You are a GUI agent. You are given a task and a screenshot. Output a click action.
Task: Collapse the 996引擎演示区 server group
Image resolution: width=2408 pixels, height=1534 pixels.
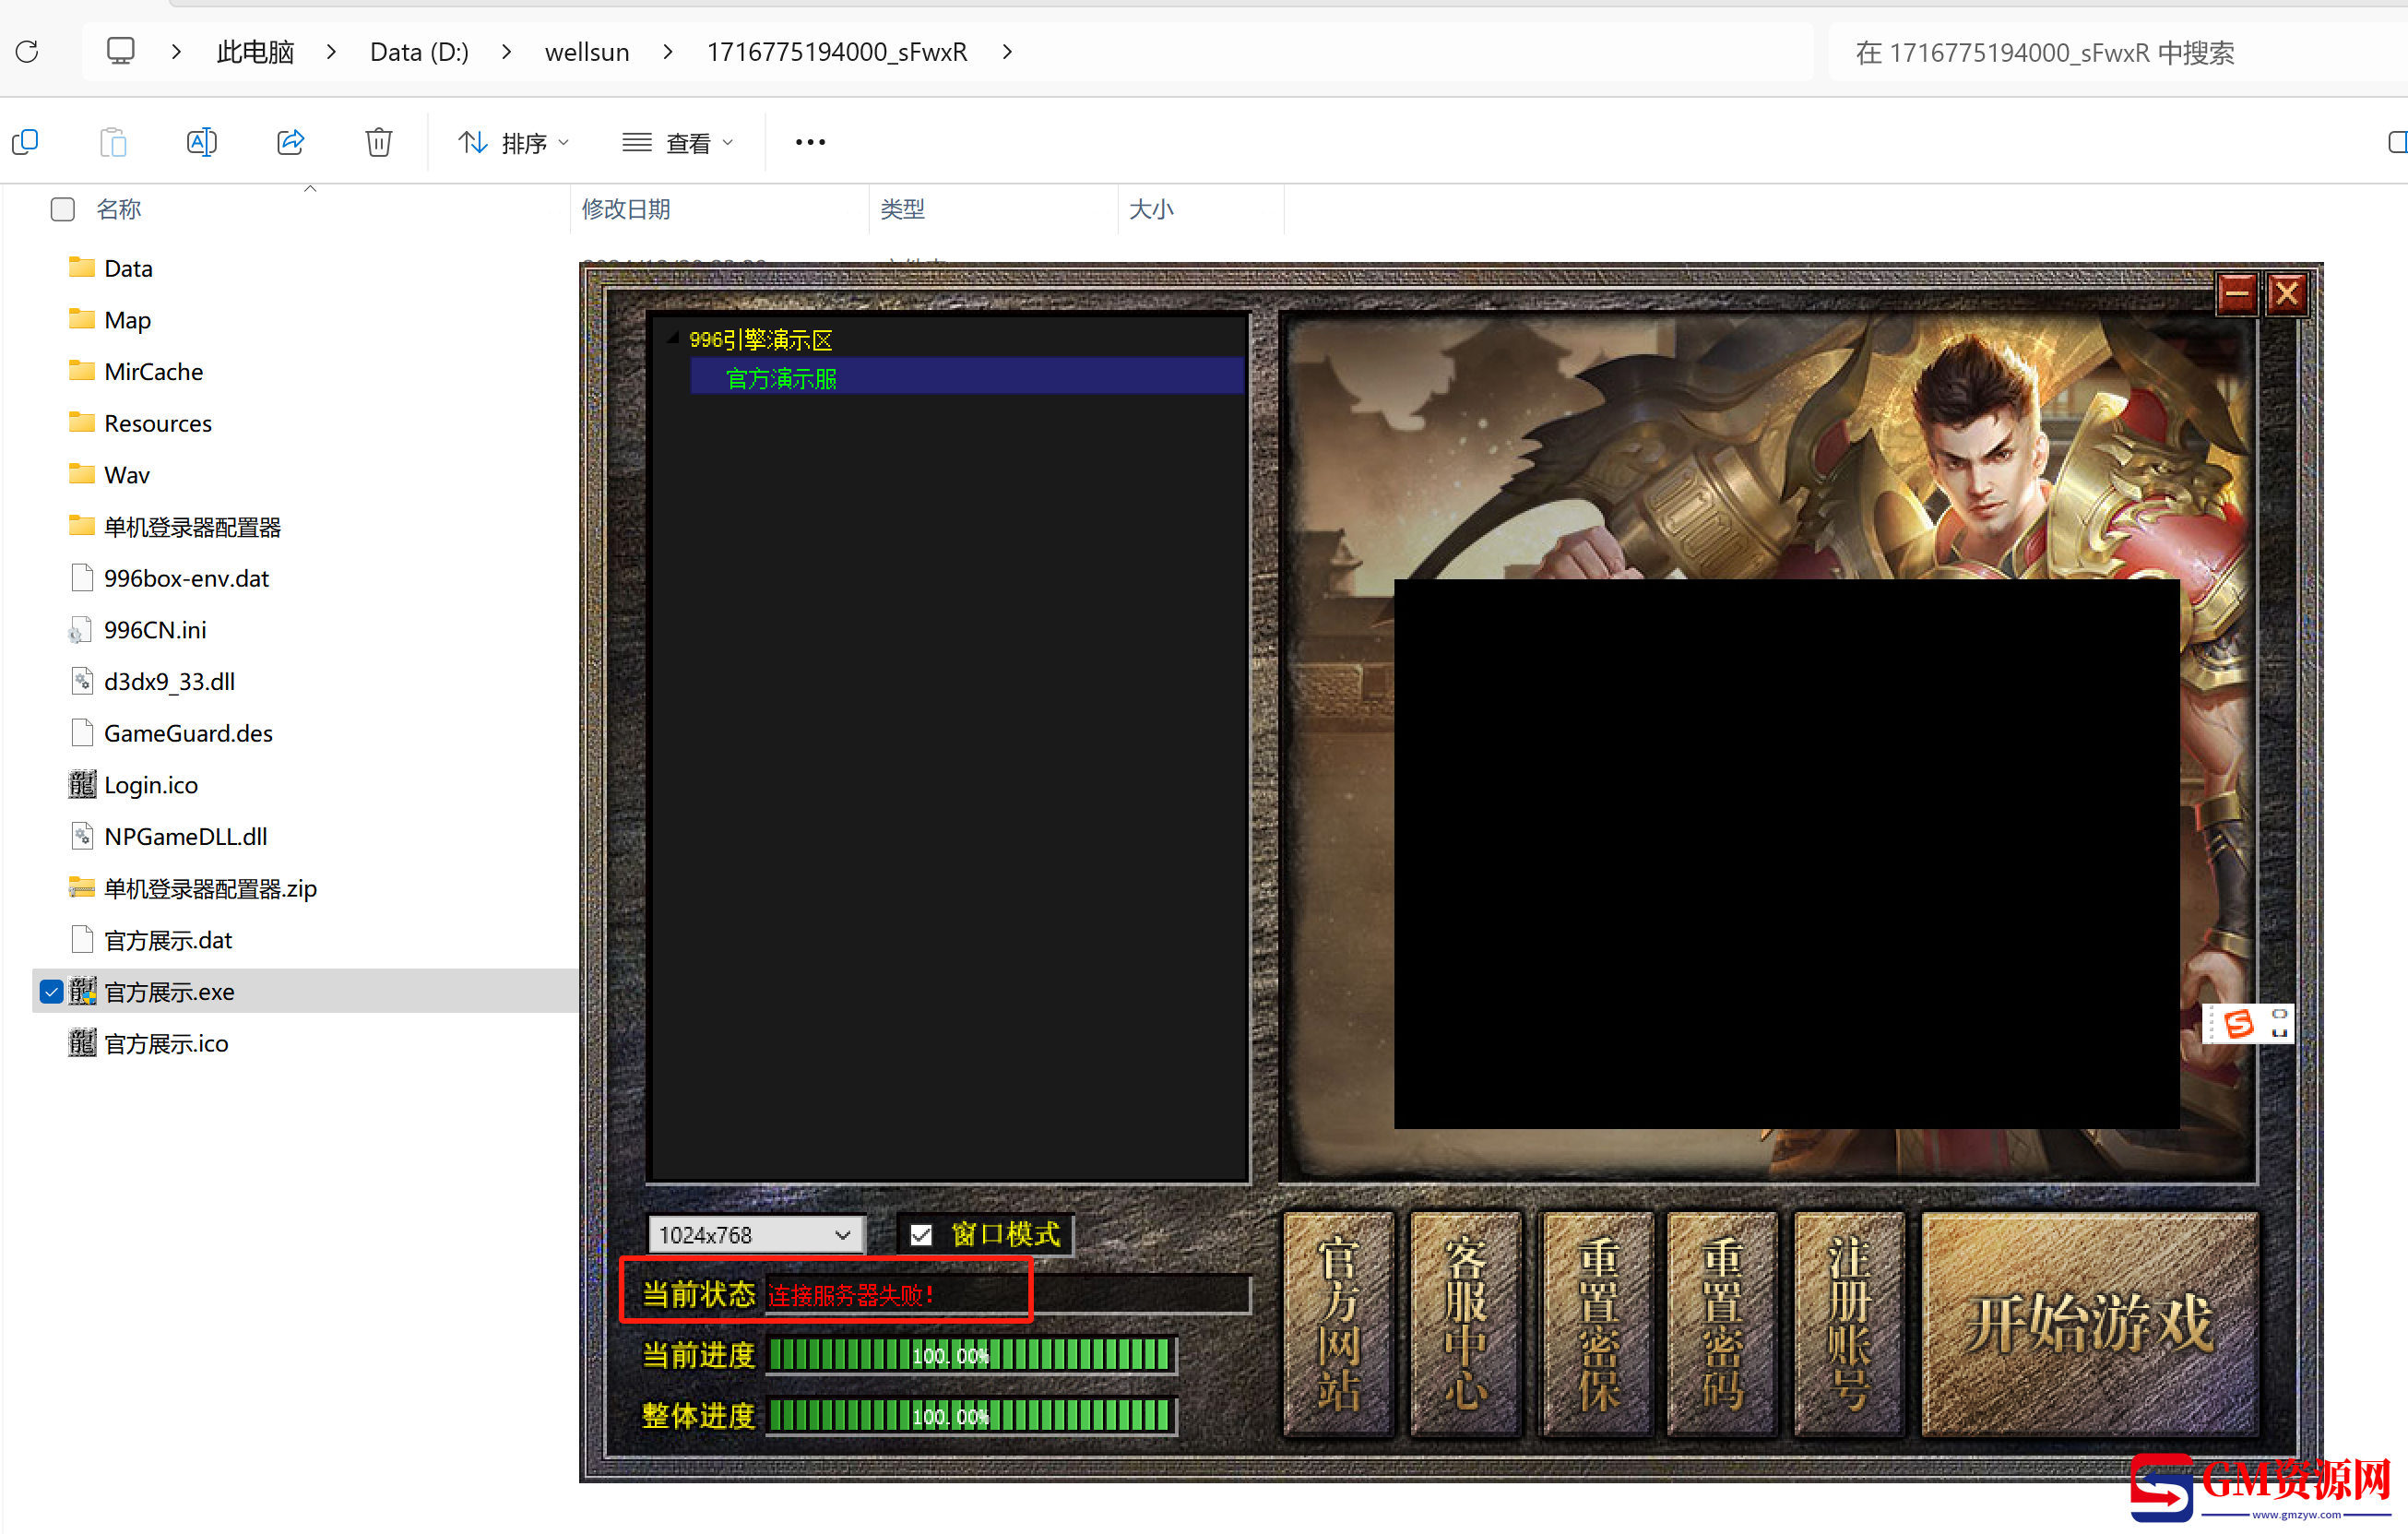pos(673,339)
